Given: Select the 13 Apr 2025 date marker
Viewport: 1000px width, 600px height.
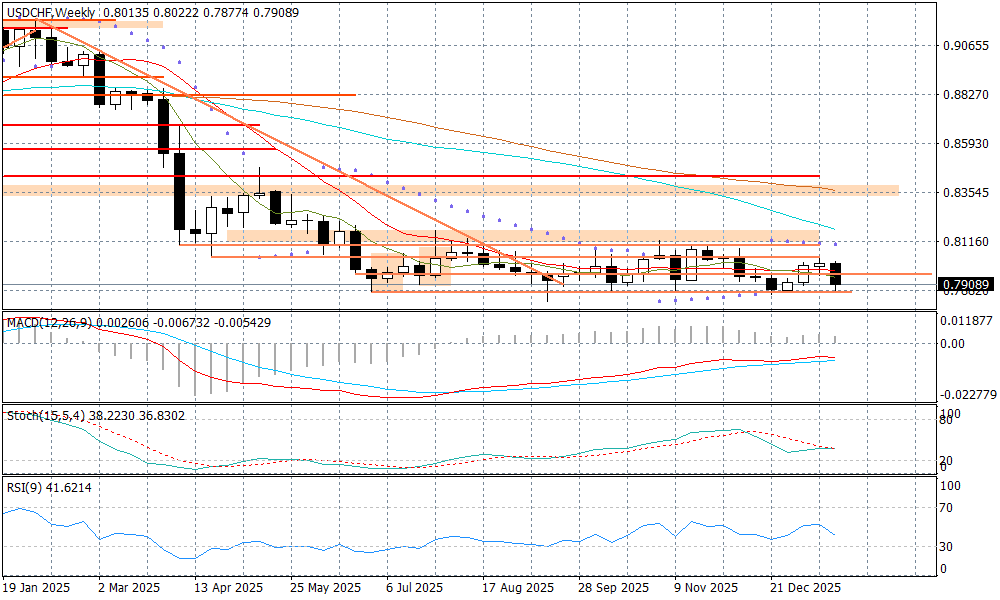Looking at the screenshot, I should point(229,588).
